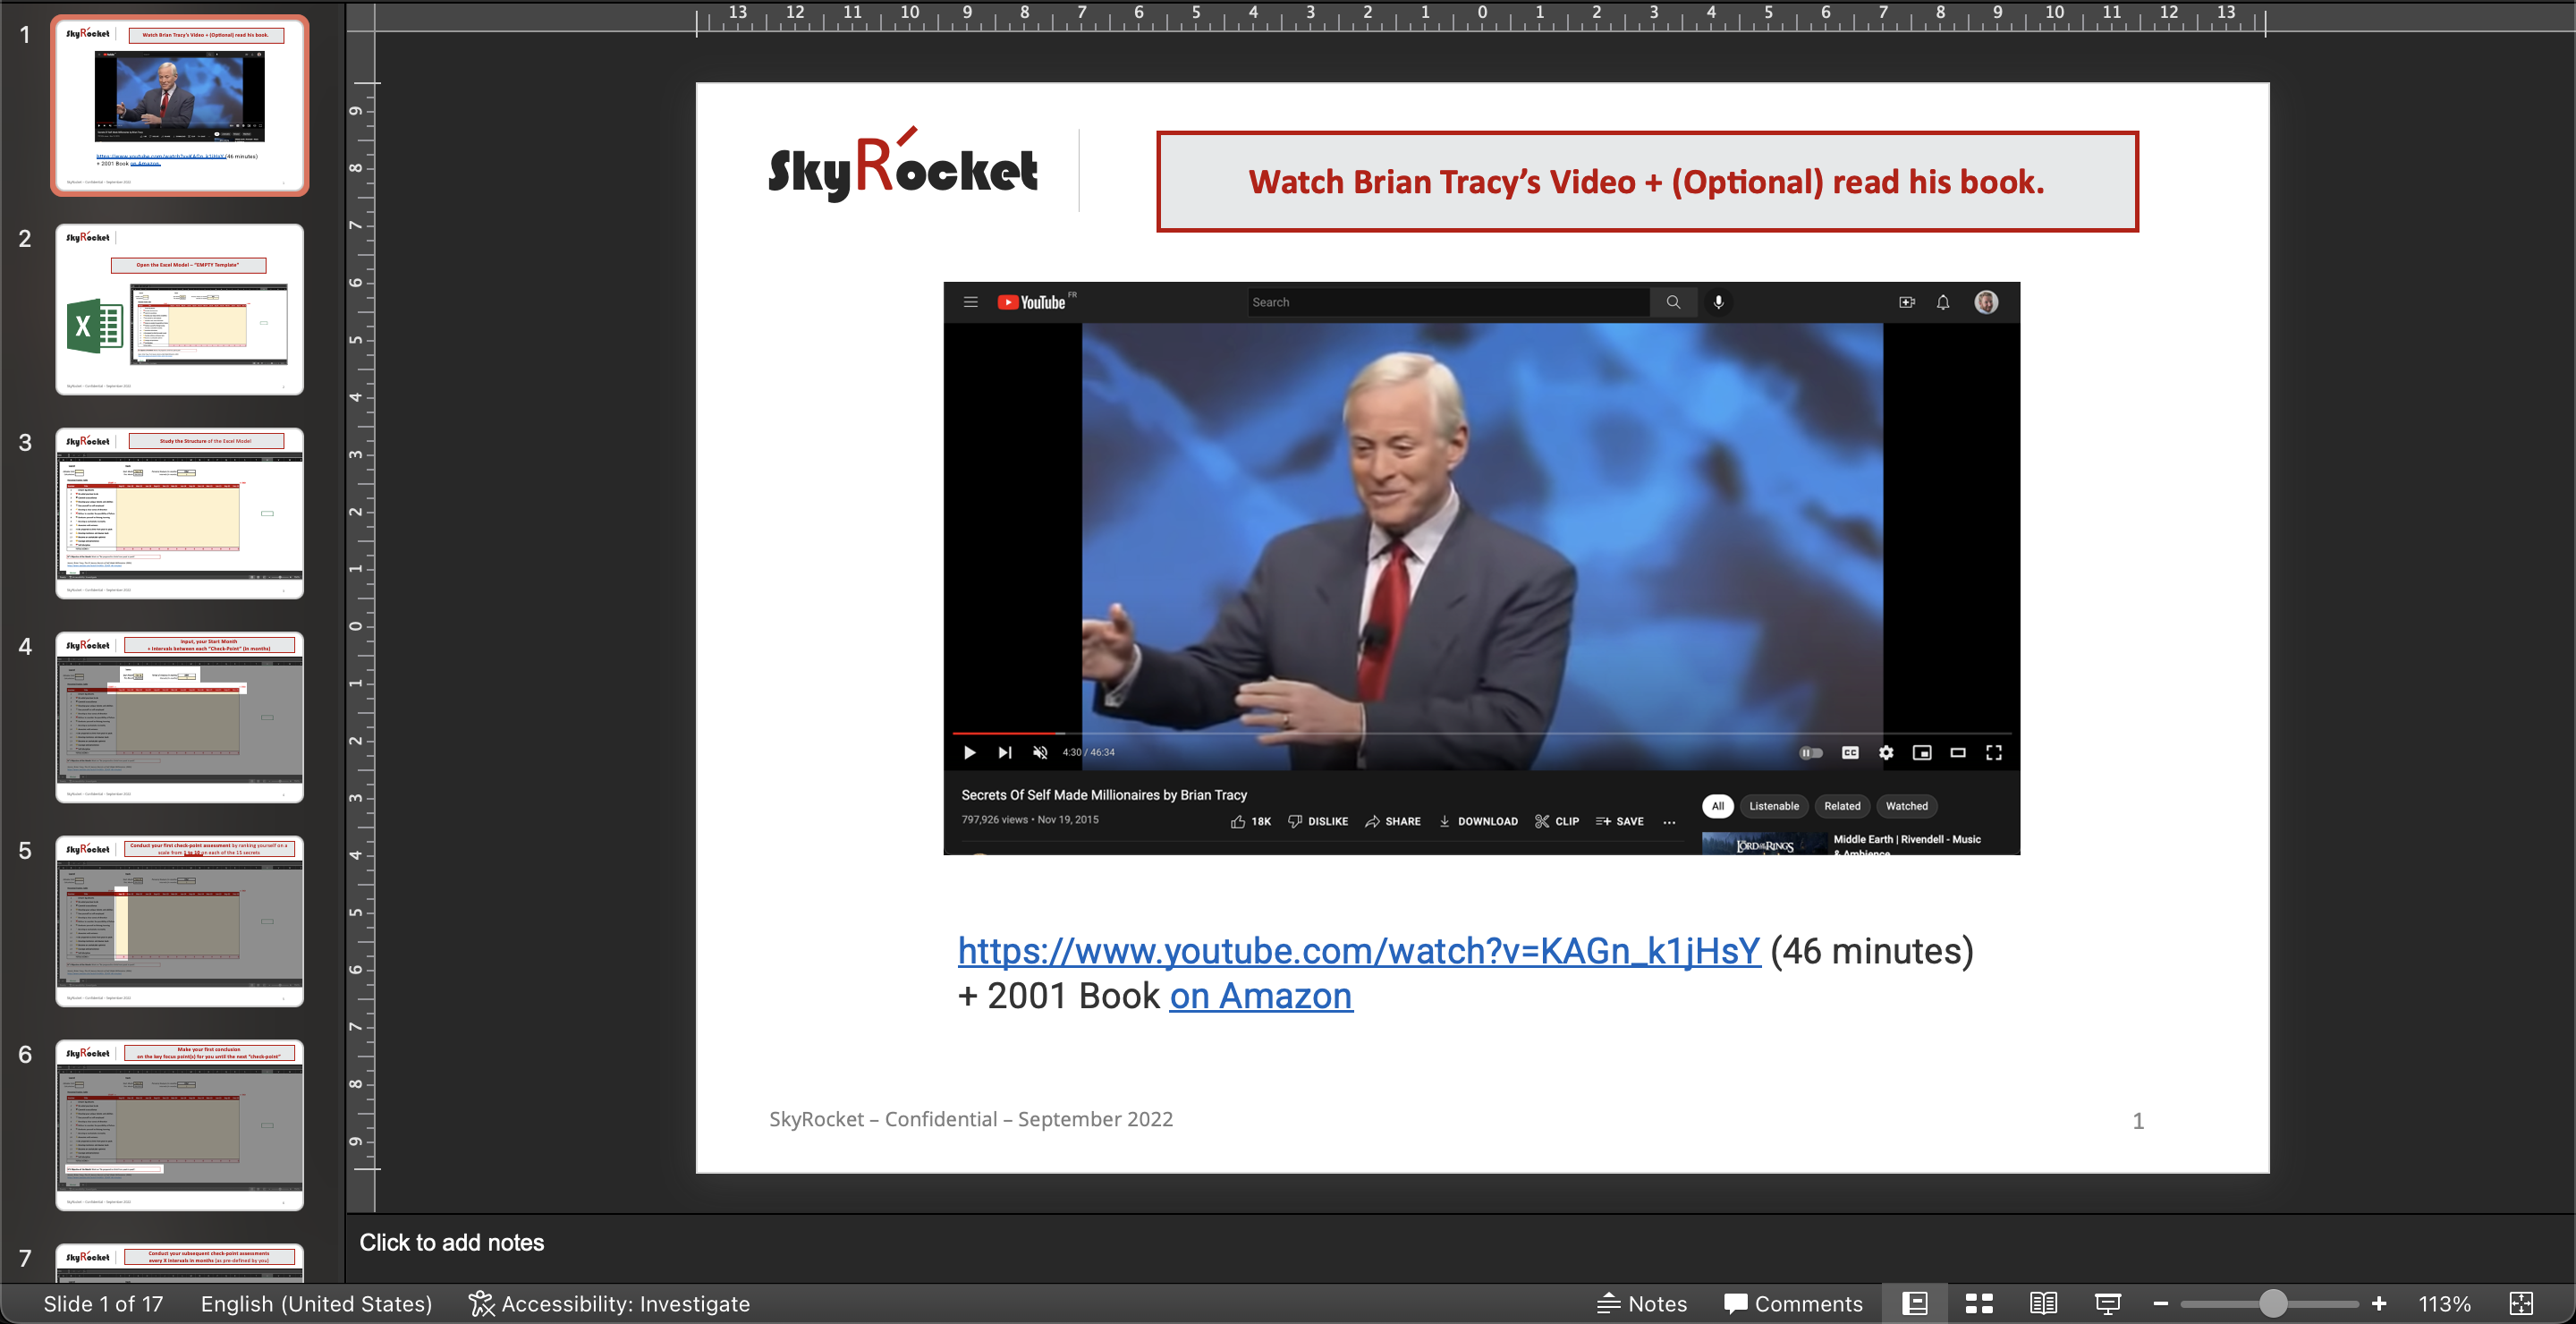Click the voice search microphone icon
This screenshot has height=1324, width=2576.
[x=1718, y=302]
